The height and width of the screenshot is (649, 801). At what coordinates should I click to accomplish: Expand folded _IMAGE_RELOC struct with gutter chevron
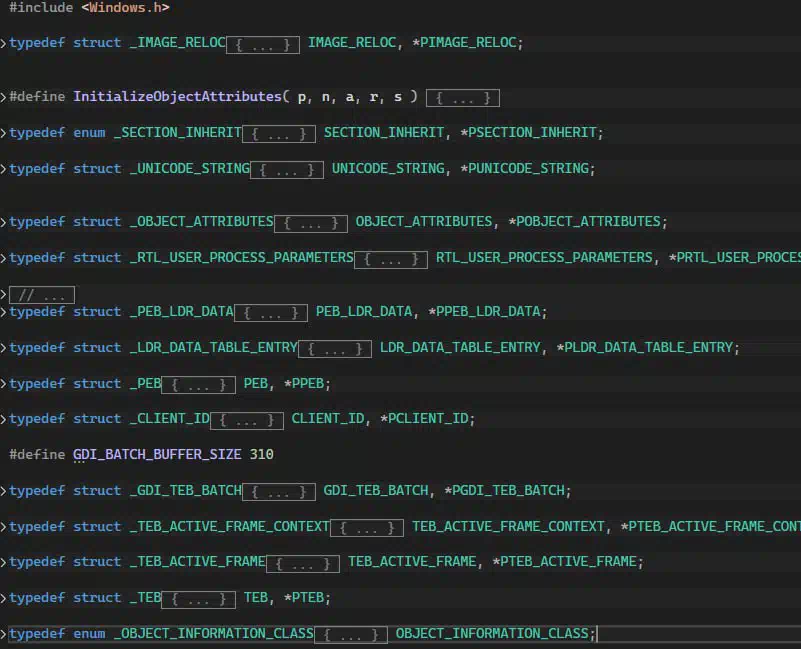click(4, 43)
